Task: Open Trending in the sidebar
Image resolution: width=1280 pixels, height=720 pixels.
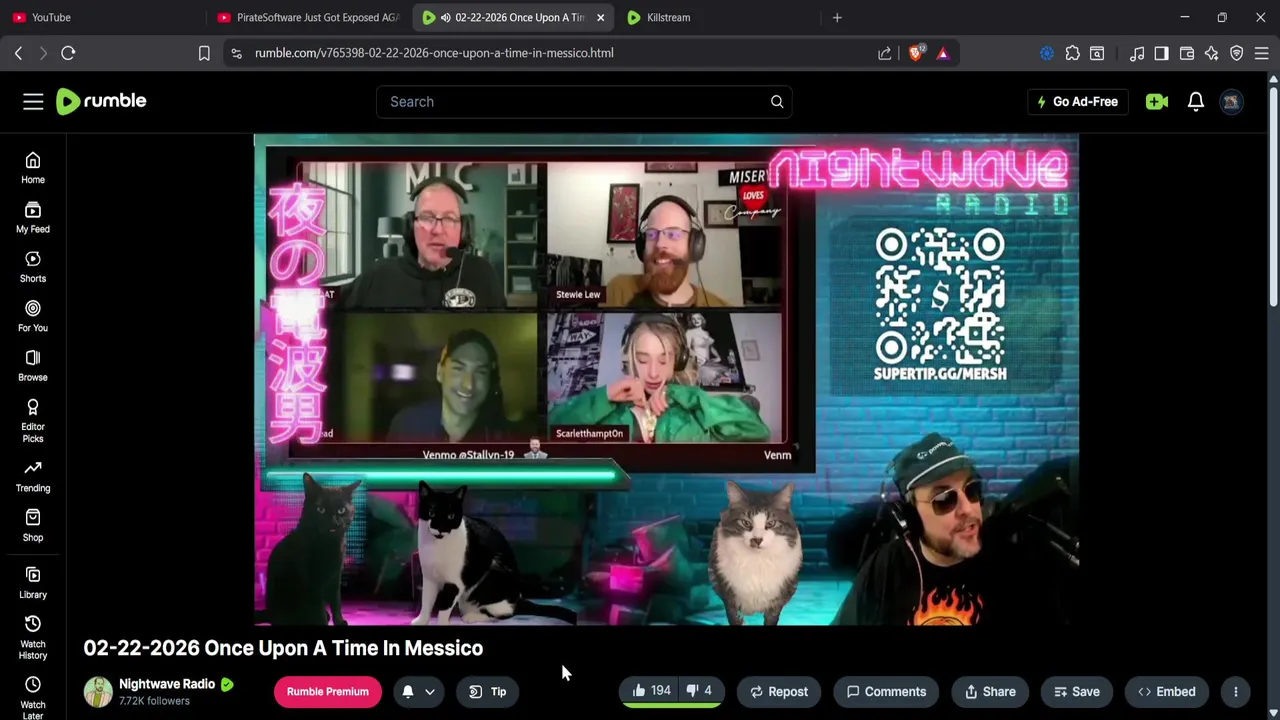Action: tap(33, 476)
